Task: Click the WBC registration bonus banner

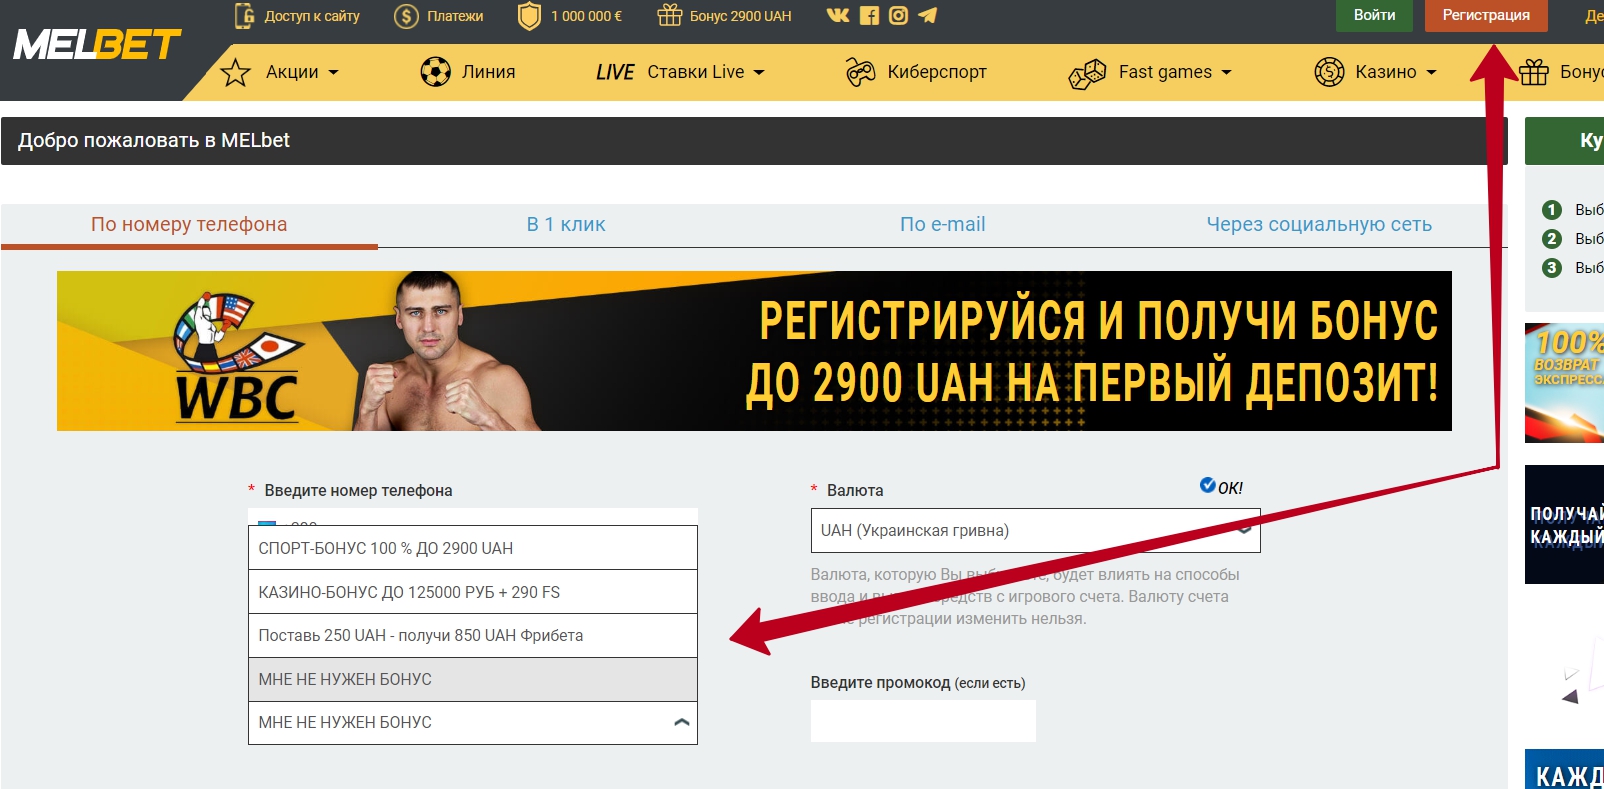Action: click(754, 351)
